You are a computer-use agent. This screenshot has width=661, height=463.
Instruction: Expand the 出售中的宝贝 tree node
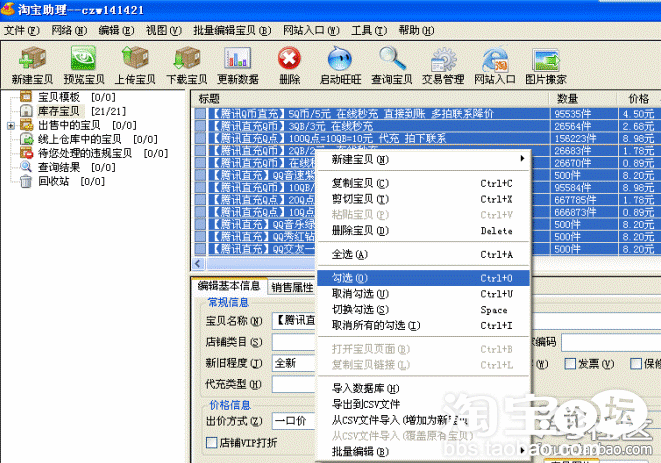pyautogui.click(x=10, y=126)
